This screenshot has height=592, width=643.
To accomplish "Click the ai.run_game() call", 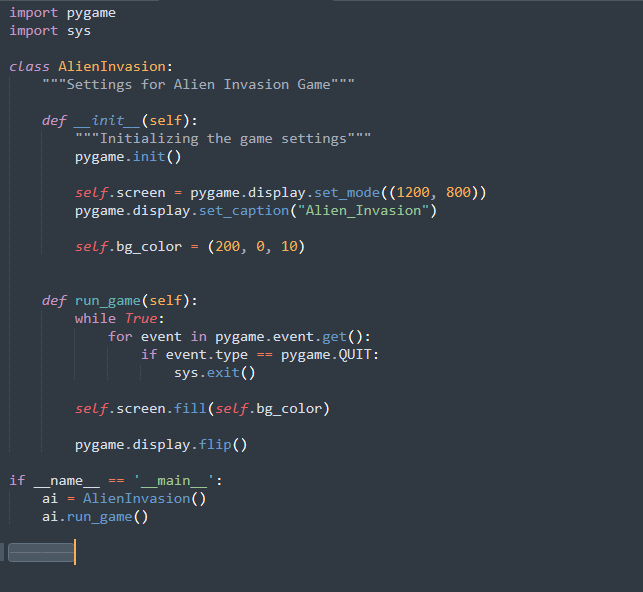I will (x=95, y=517).
